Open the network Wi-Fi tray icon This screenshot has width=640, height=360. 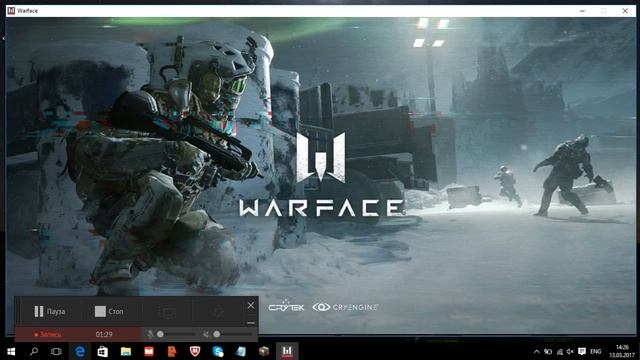coord(560,351)
